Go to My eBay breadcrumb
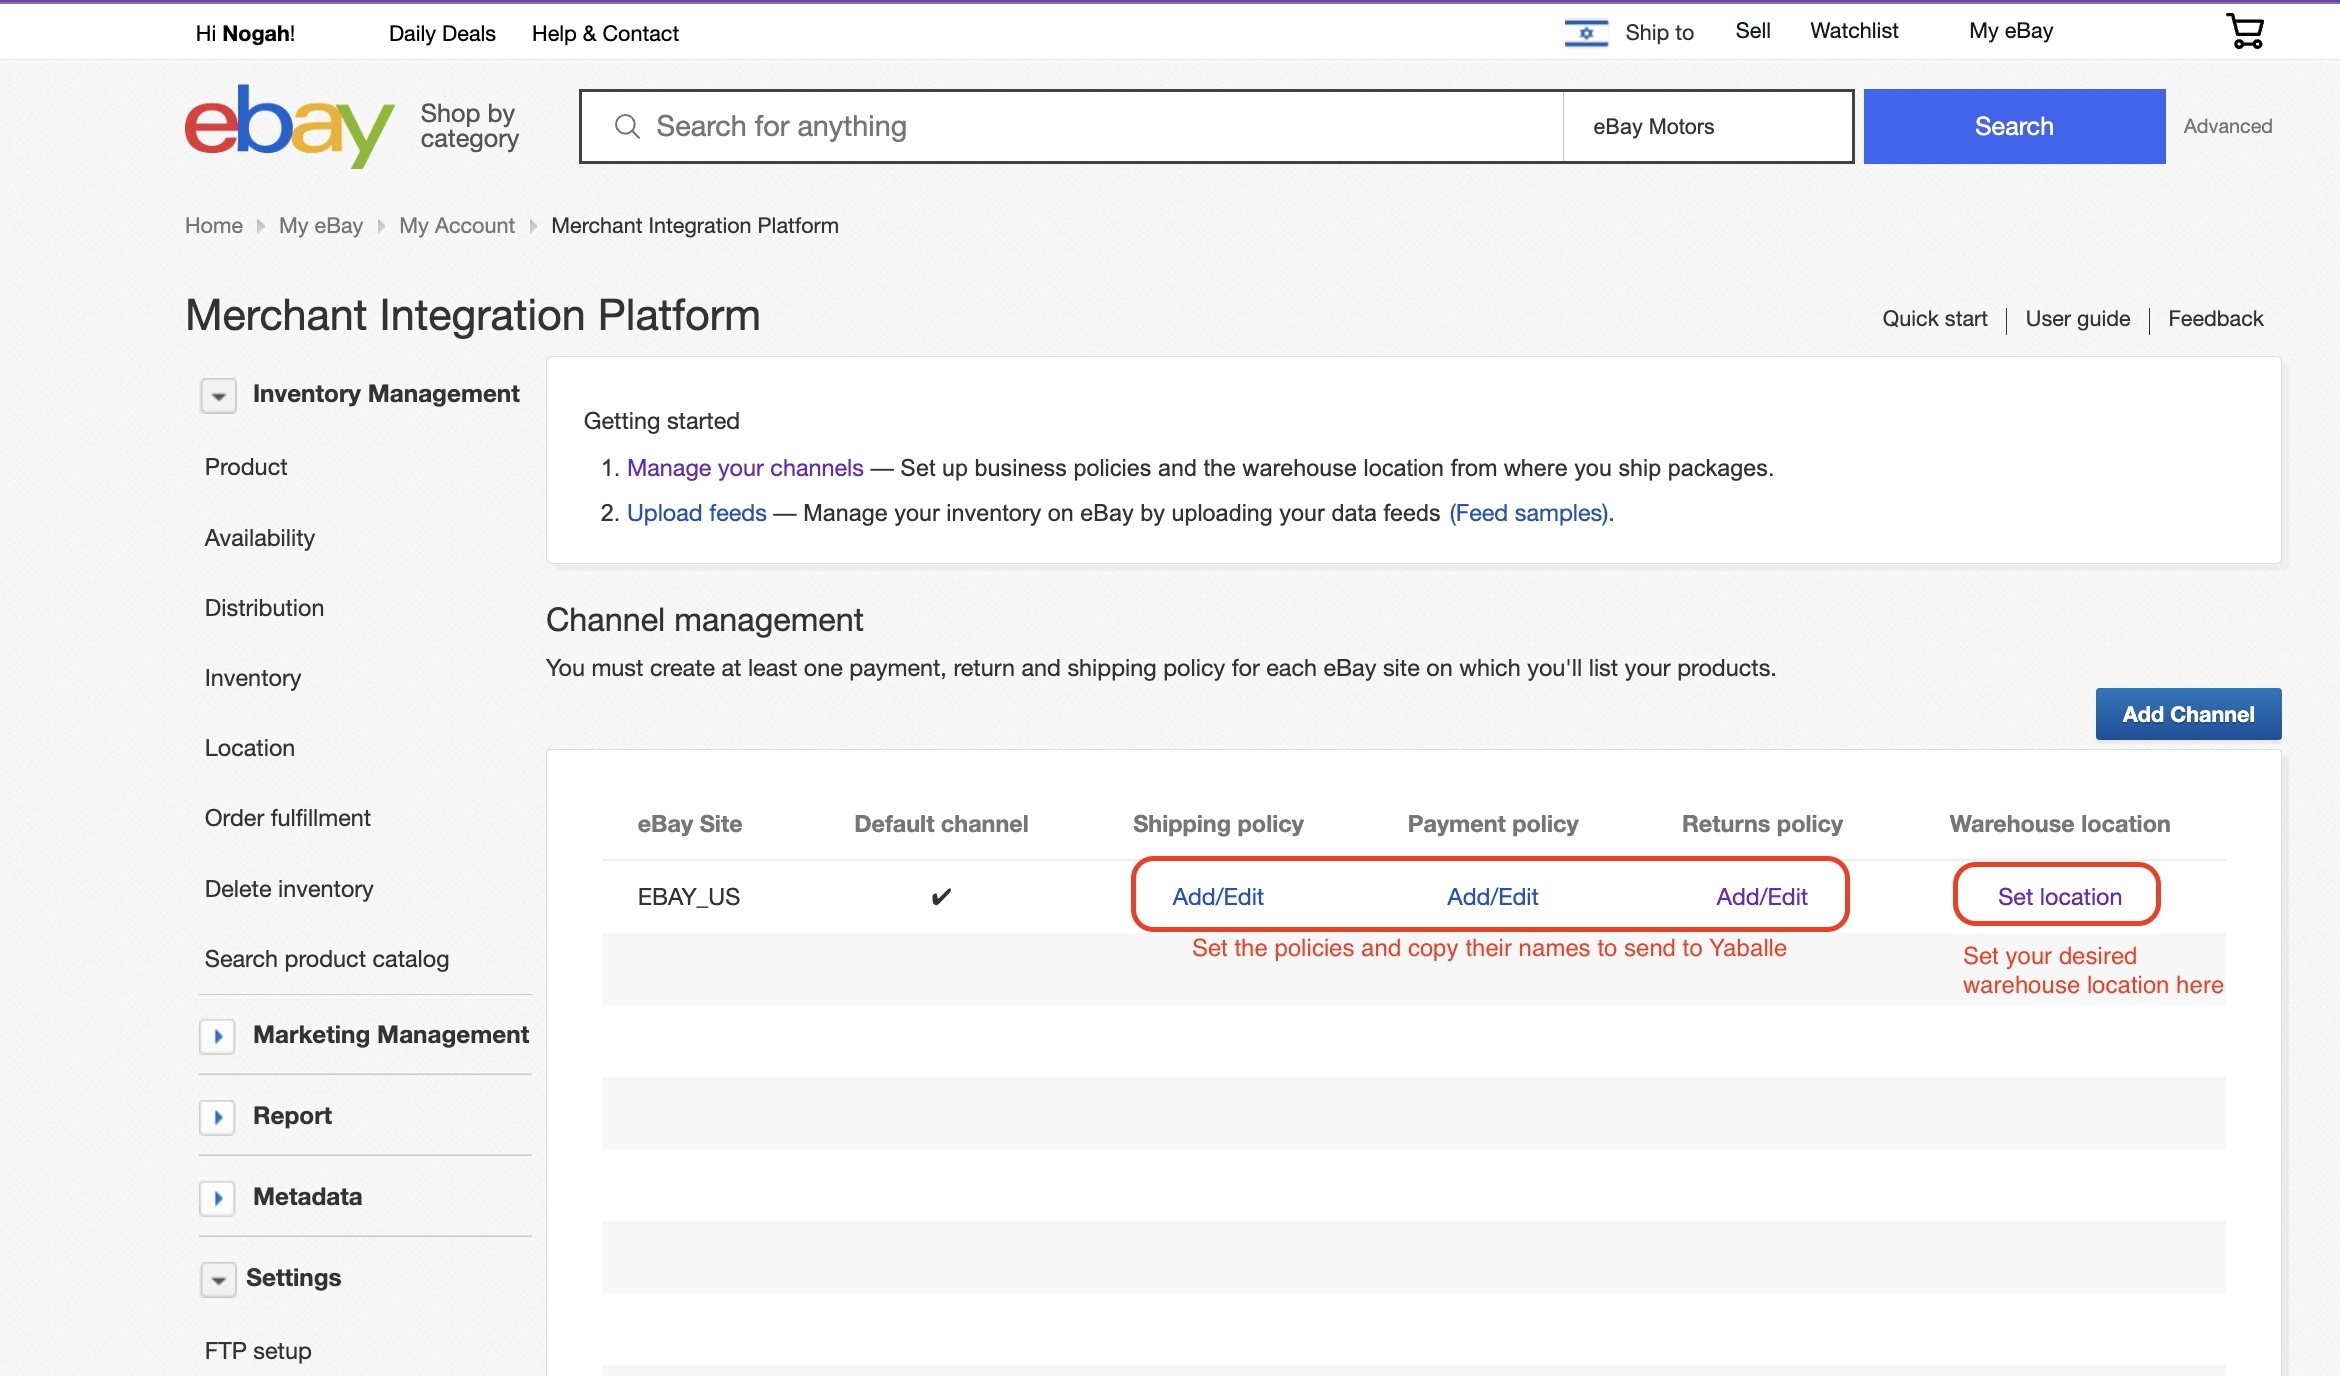 pos(321,226)
